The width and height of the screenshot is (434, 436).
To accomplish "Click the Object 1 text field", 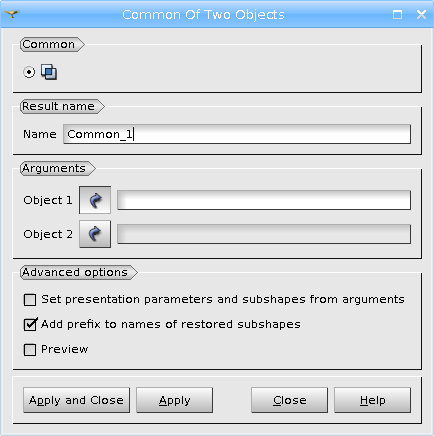I will coord(264,200).
